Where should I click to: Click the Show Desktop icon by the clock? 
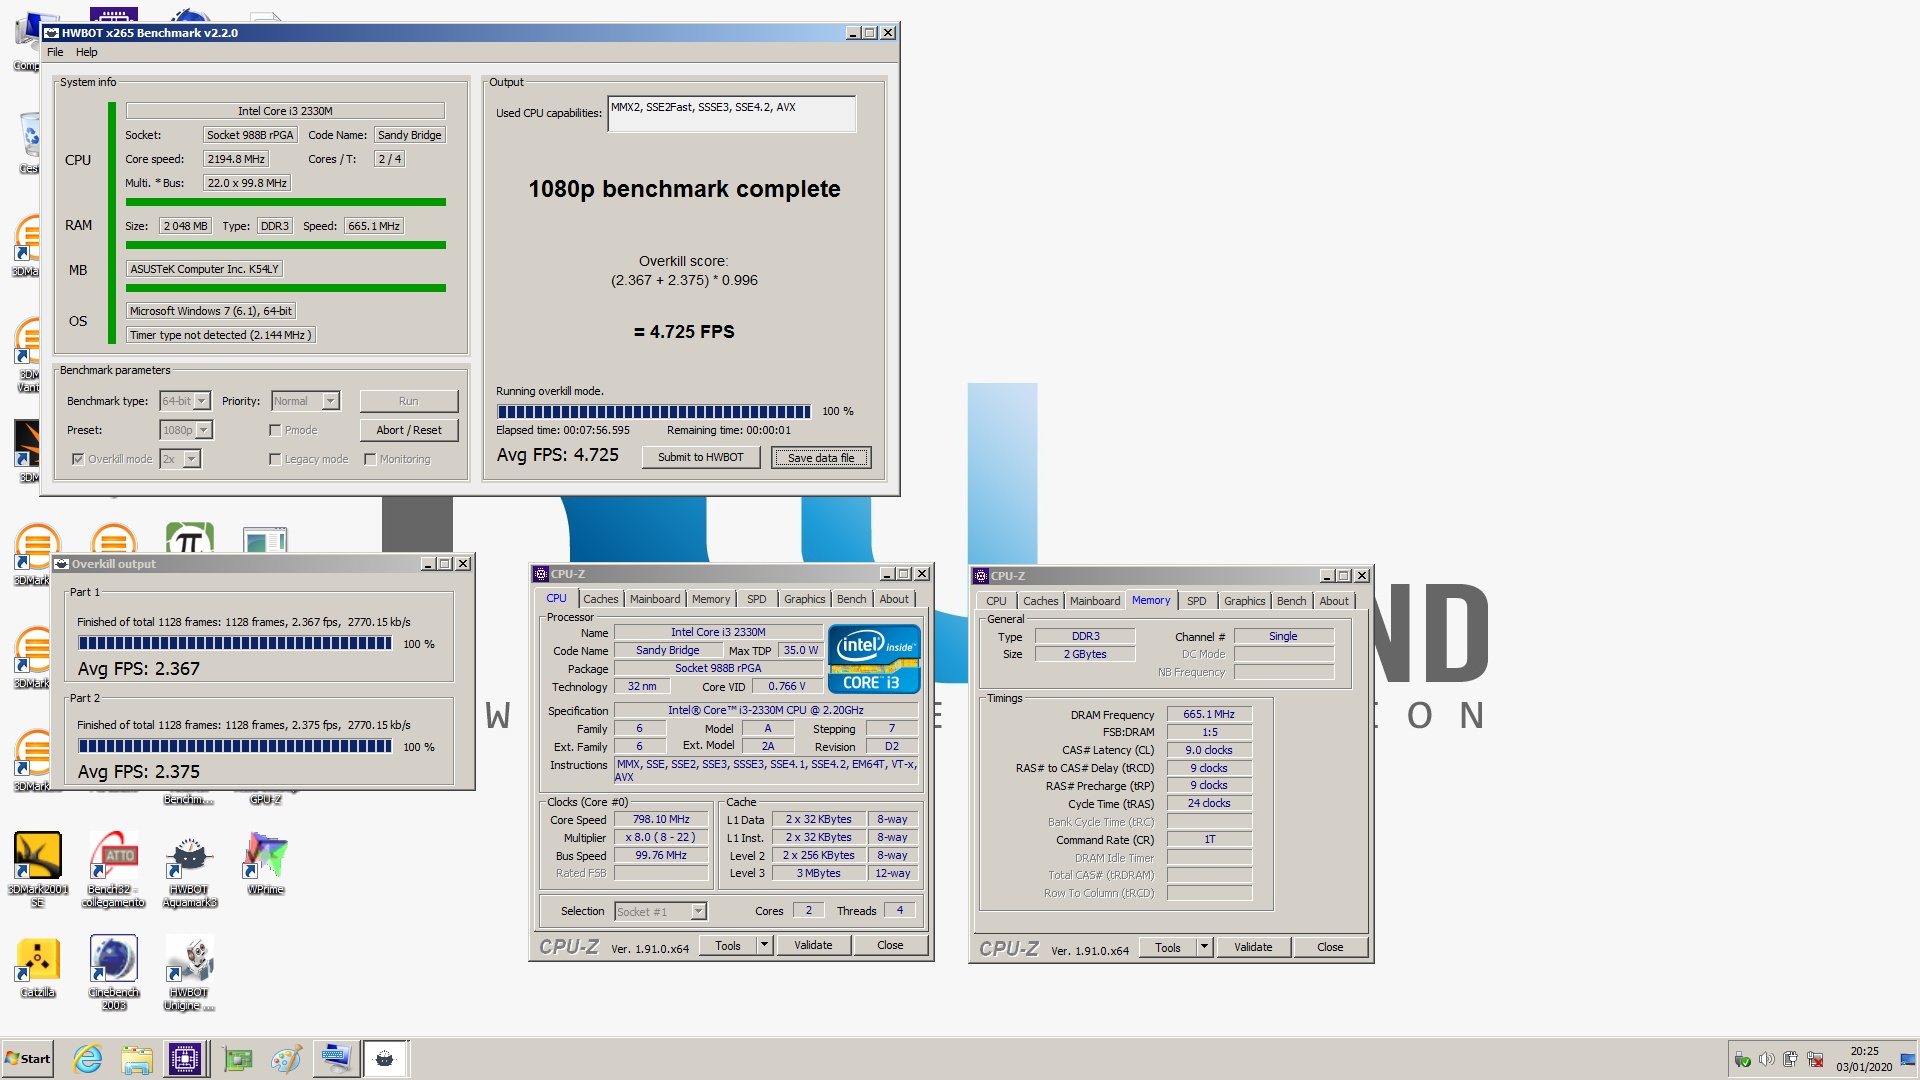tap(1909, 1060)
